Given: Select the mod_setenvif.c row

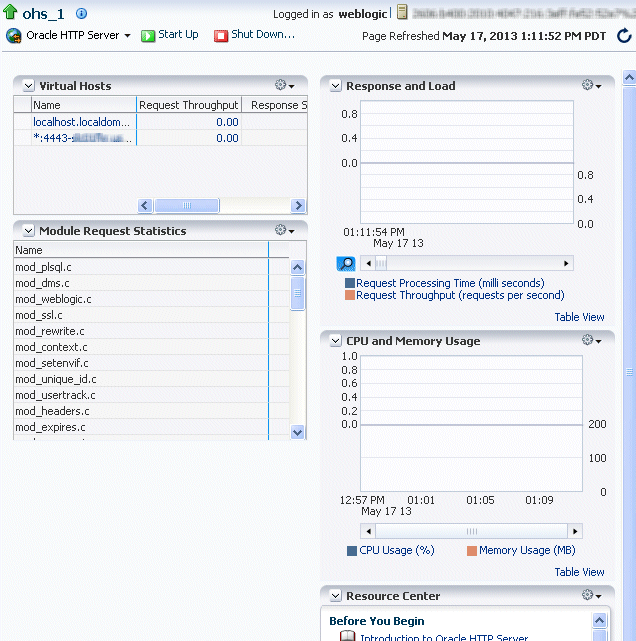Looking at the screenshot, I should pos(151,363).
